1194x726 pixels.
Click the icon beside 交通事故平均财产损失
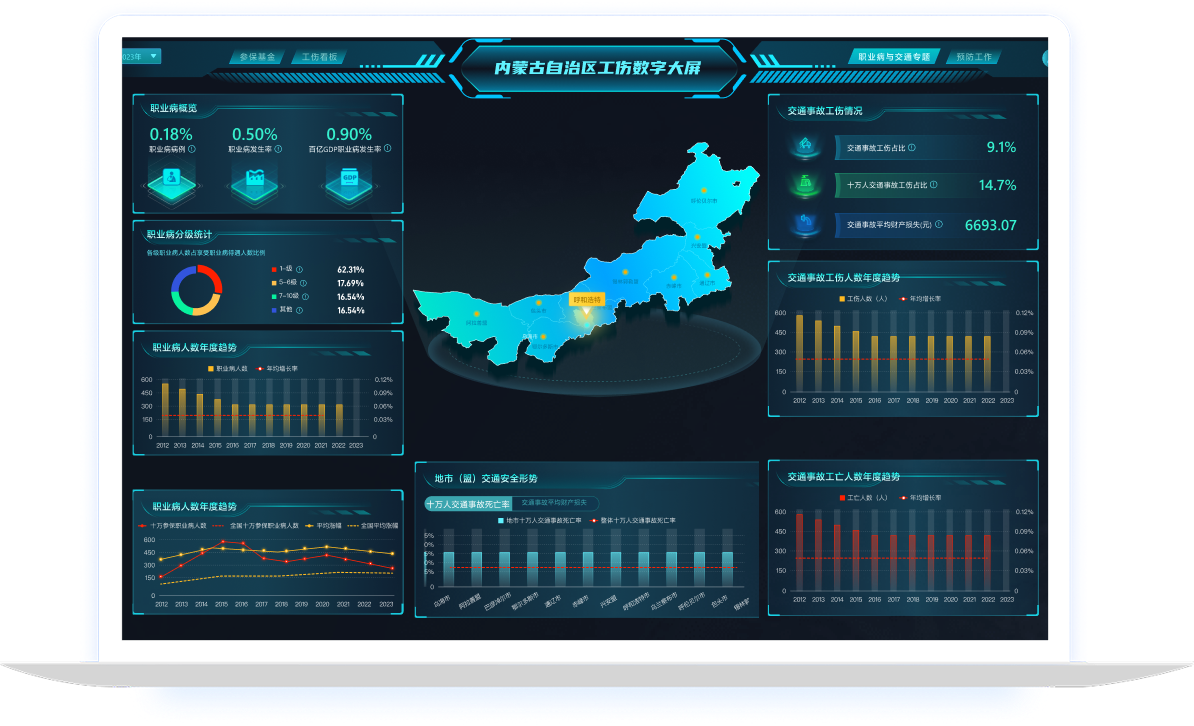pos(806,222)
